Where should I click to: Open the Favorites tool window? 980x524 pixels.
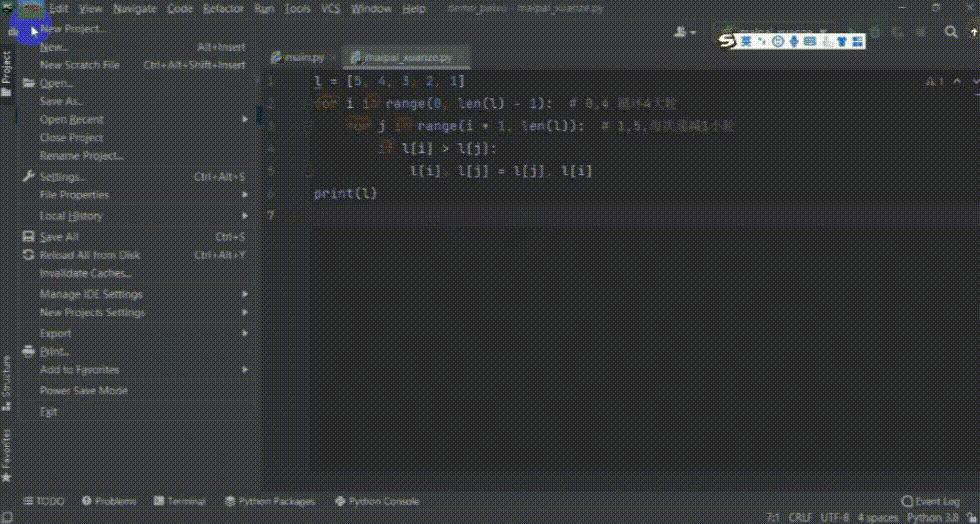click(6, 455)
